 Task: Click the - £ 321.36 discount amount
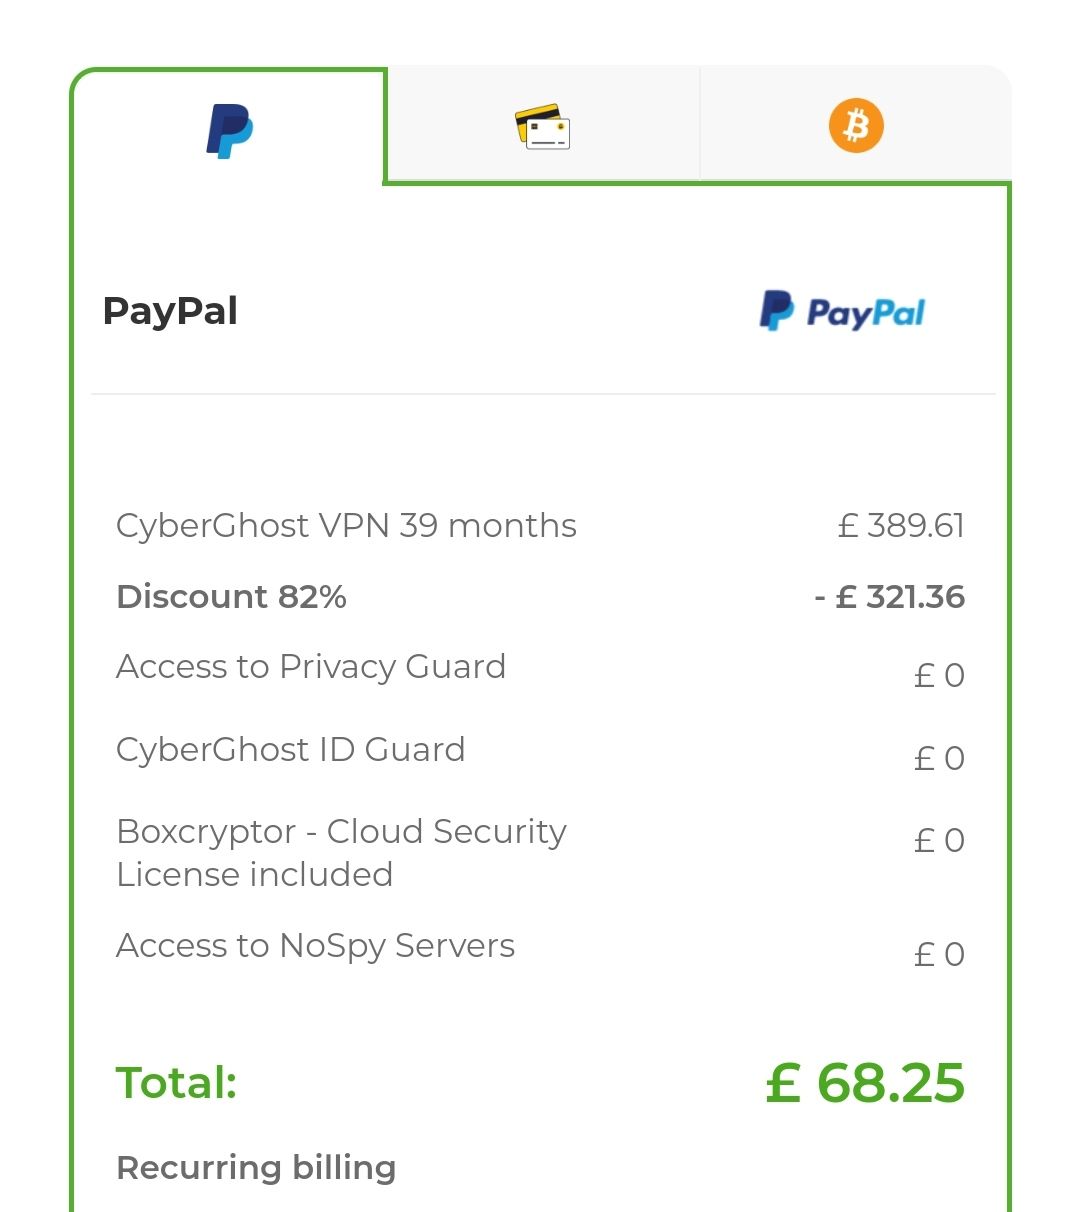[889, 597]
